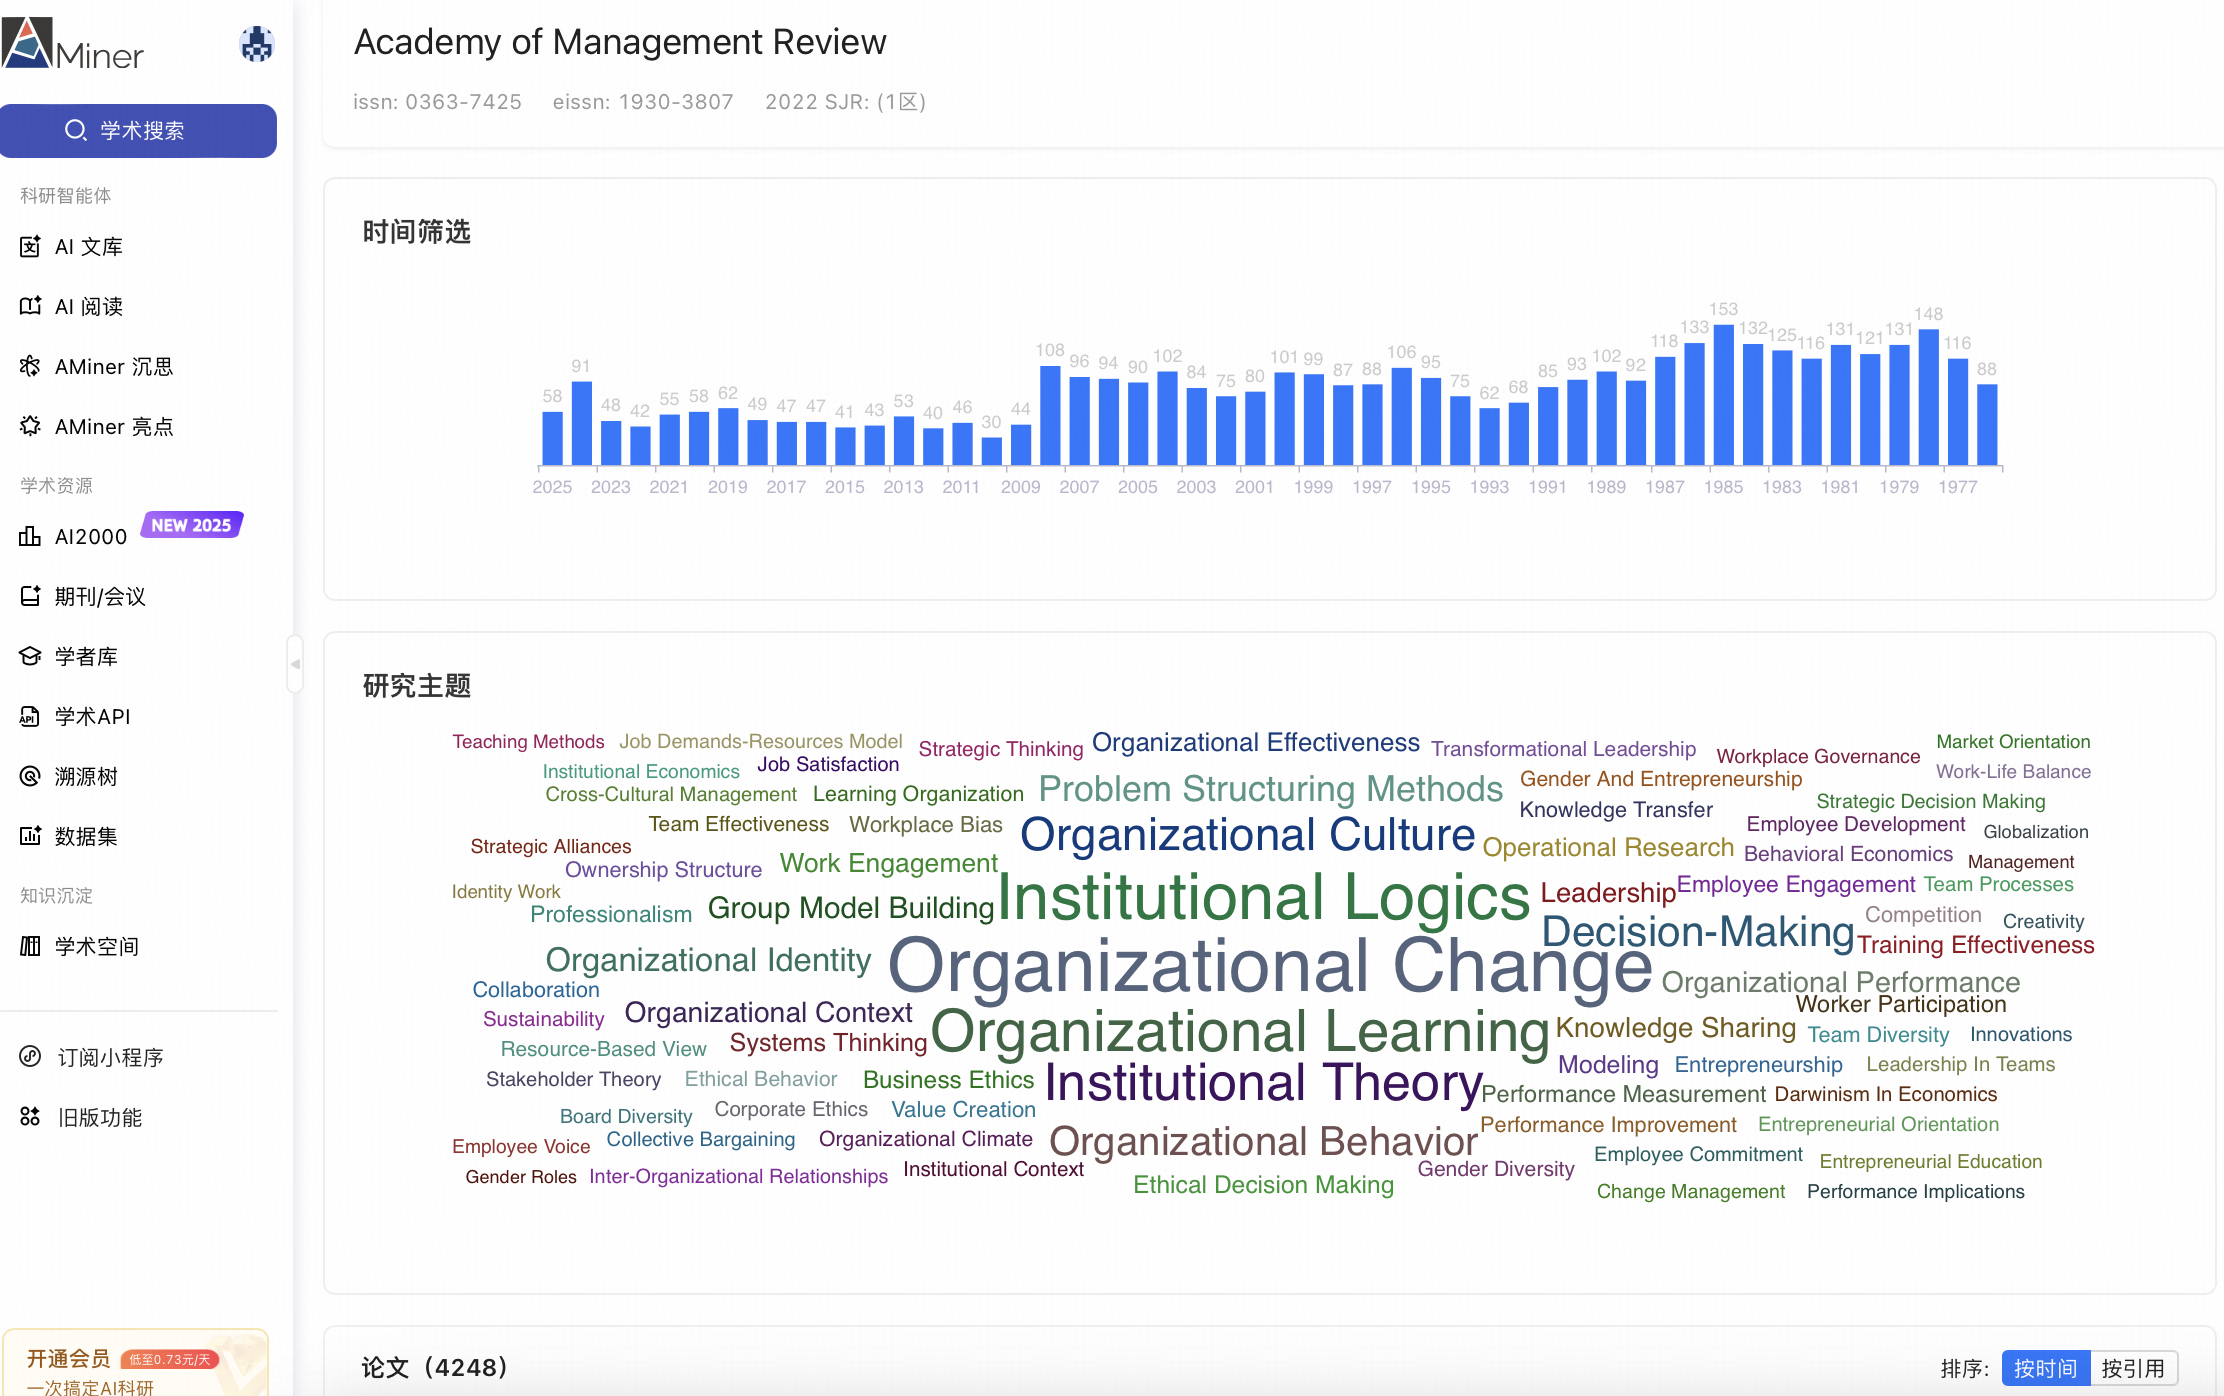This screenshot has height=1396, width=2224.
Task: Select the AMiner 沉思 icon
Action: [x=30, y=366]
